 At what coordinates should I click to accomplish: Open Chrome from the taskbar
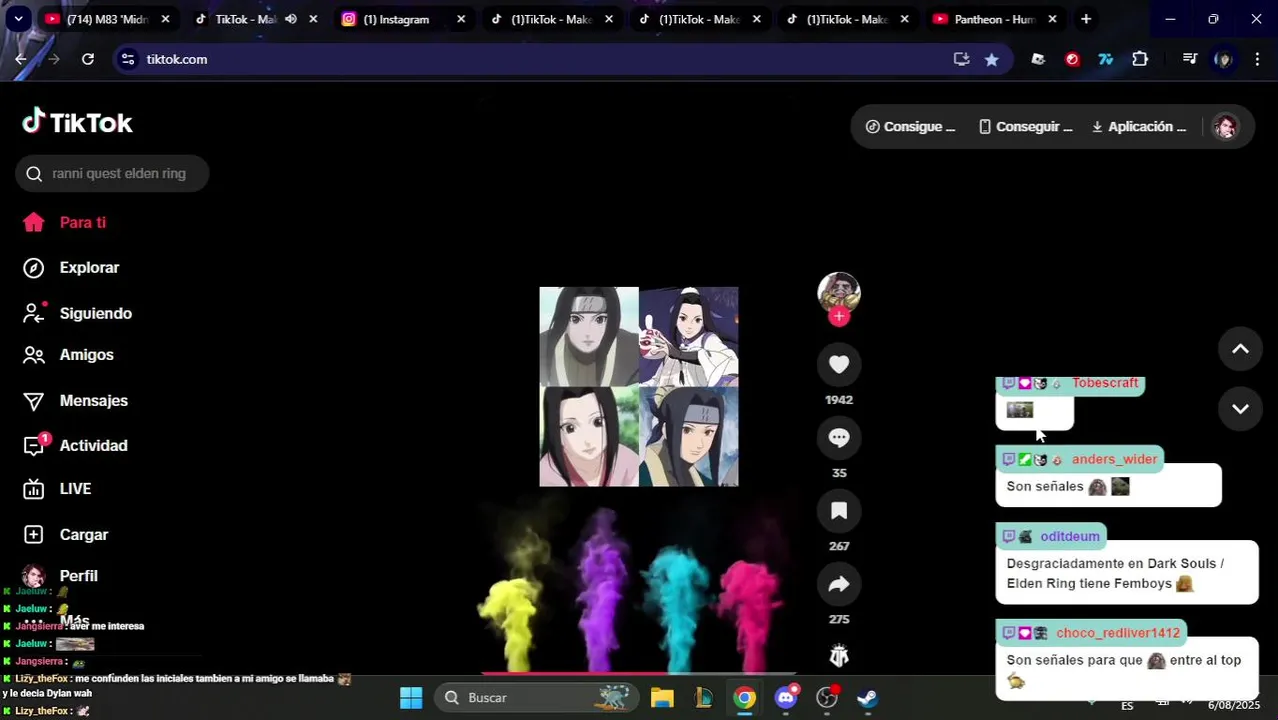[x=744, y=697]
